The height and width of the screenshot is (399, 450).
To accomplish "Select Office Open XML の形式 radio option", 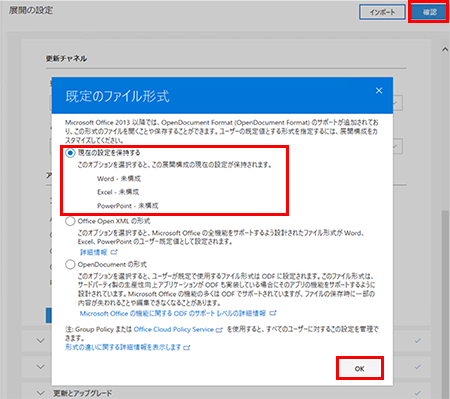I will coord(70,221).
